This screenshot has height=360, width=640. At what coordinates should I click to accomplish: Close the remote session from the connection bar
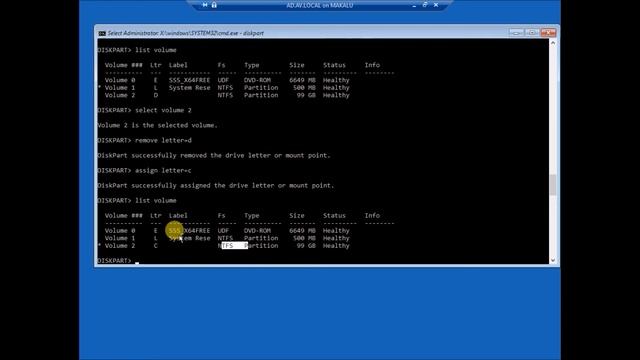[436, 5]
